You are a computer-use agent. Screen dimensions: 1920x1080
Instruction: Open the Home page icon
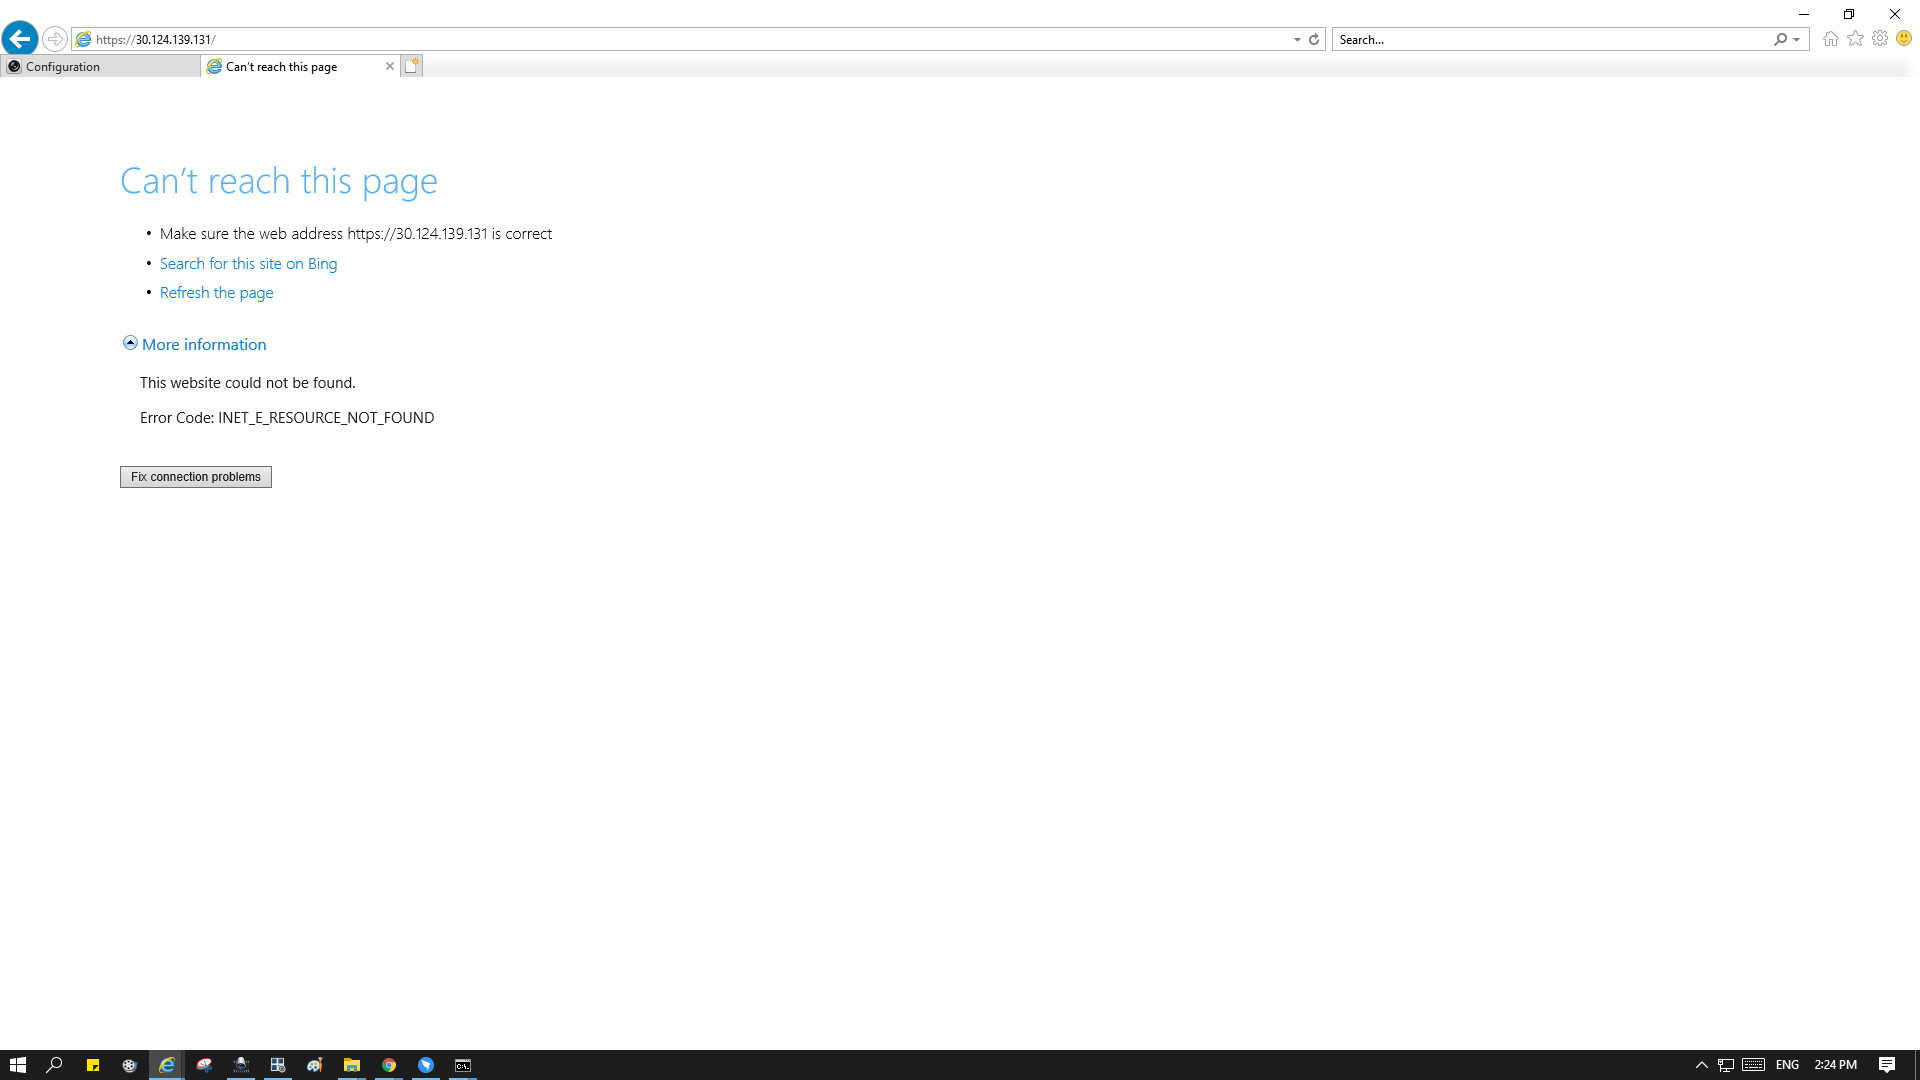tap(1830, 39)
